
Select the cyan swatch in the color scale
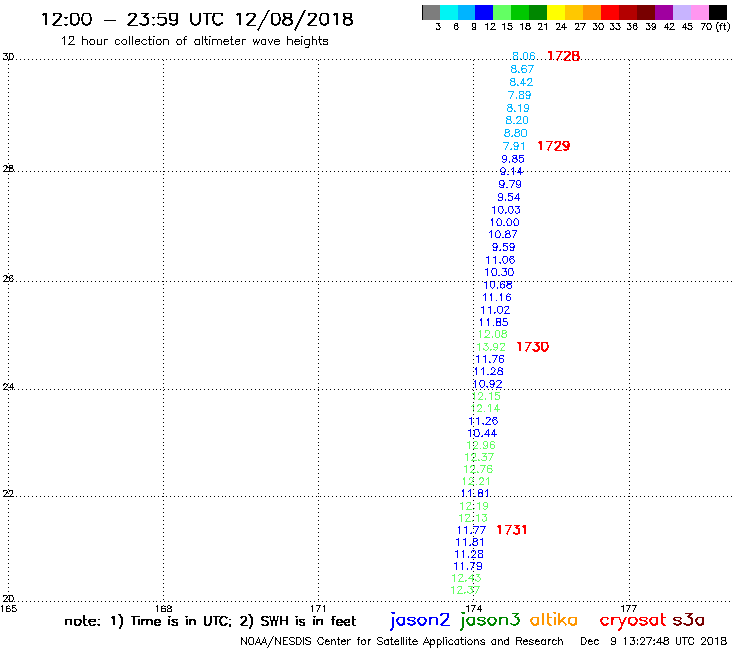pos(449,13)
